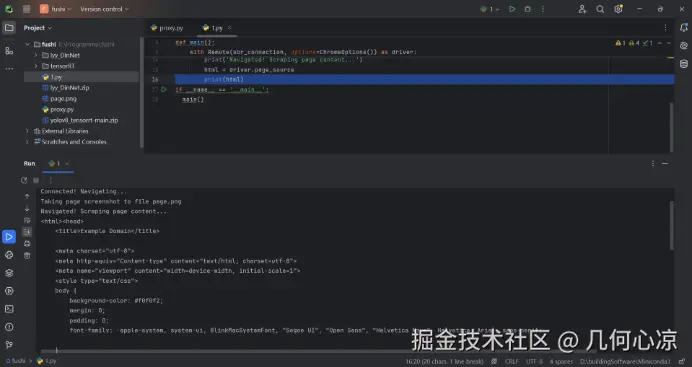Go to next highlighted error arrow
Screen dimensions: 692x367
669,43
